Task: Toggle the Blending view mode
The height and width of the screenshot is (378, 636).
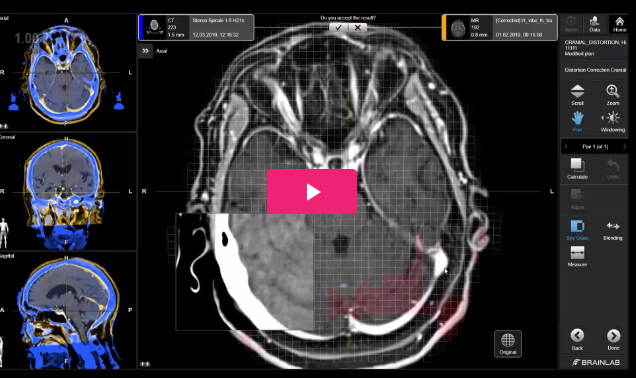Action: [x=612, y=230]
